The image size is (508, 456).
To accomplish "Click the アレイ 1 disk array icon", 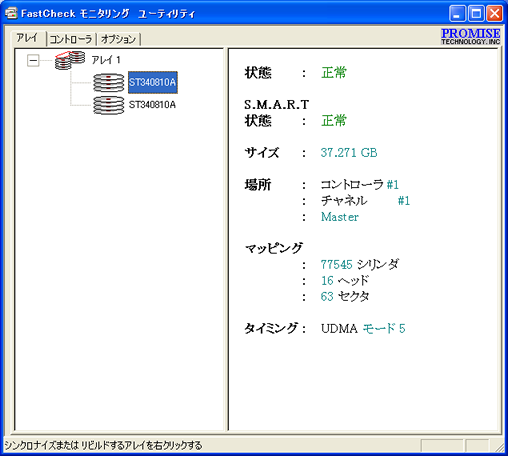I will (x=70, y=60).
